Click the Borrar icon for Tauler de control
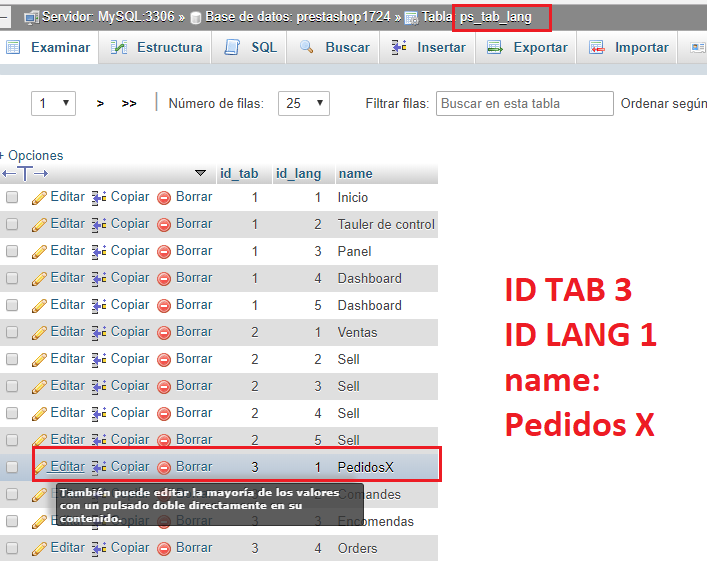The width and height of the screenshot is (707, 561). coord(164,225)
